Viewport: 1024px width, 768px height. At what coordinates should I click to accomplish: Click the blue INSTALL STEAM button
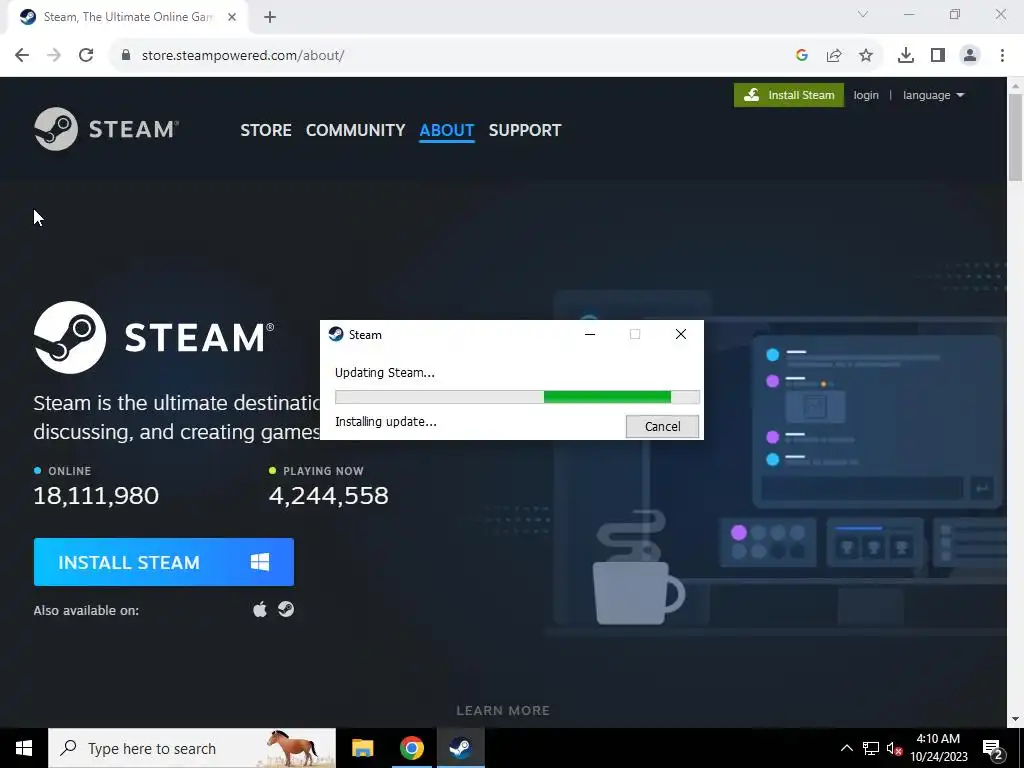[164, 562]
